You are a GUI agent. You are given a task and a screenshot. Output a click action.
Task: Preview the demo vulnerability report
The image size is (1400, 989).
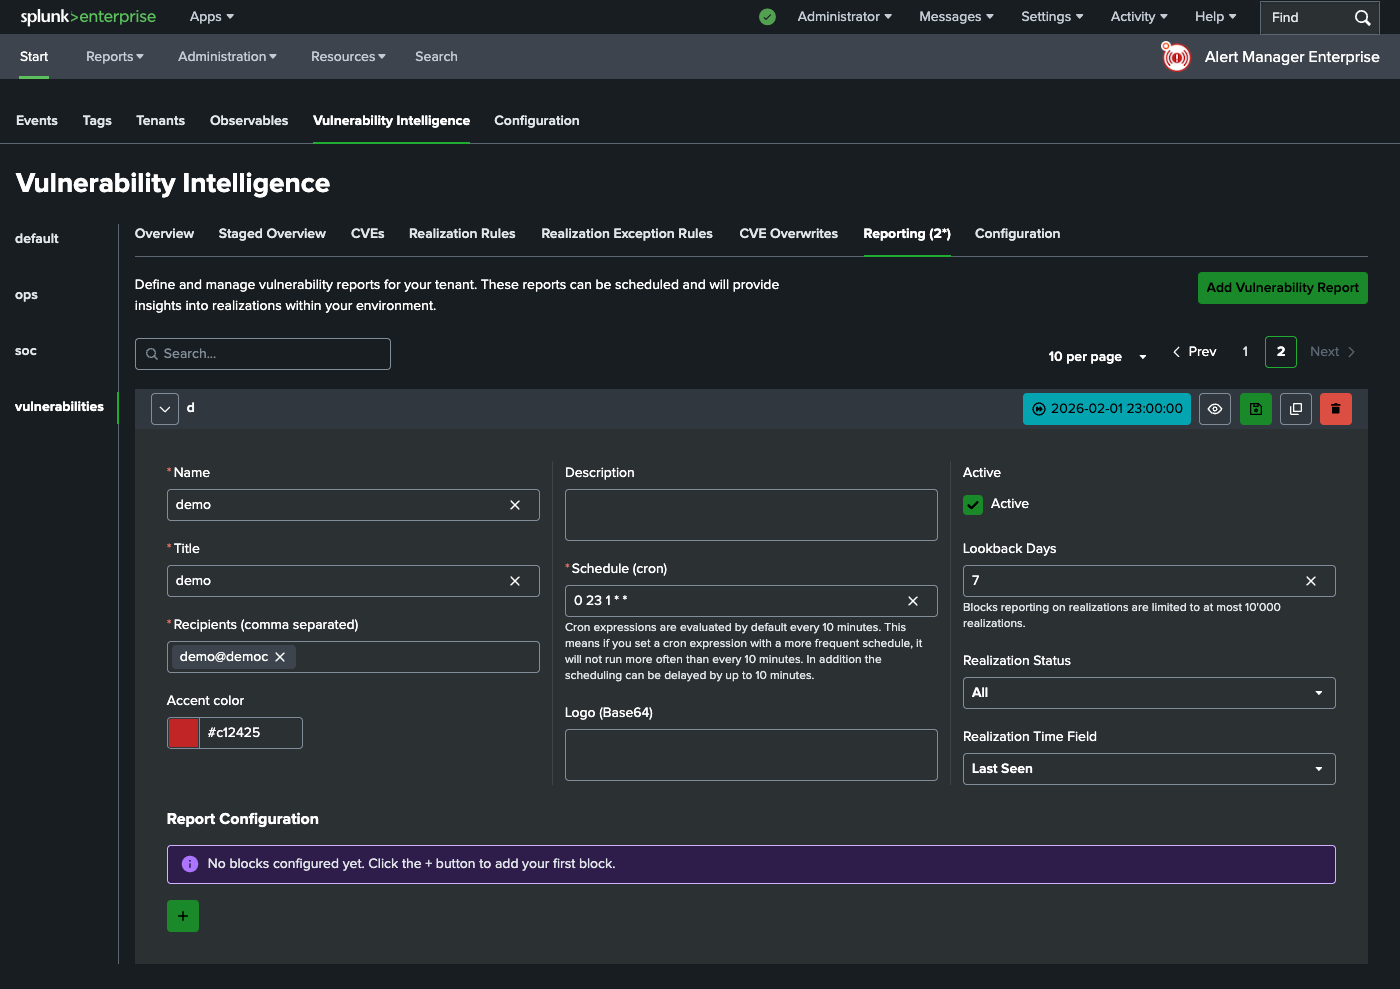[x=1214, y=408]
